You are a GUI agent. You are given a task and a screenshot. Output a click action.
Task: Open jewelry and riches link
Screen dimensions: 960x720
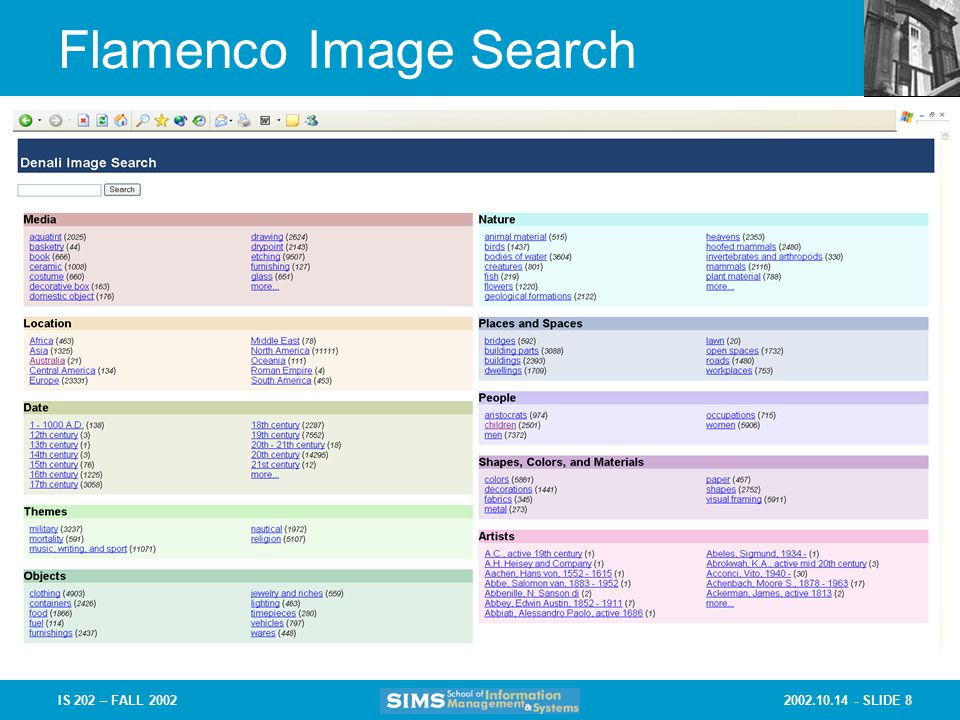287,593
